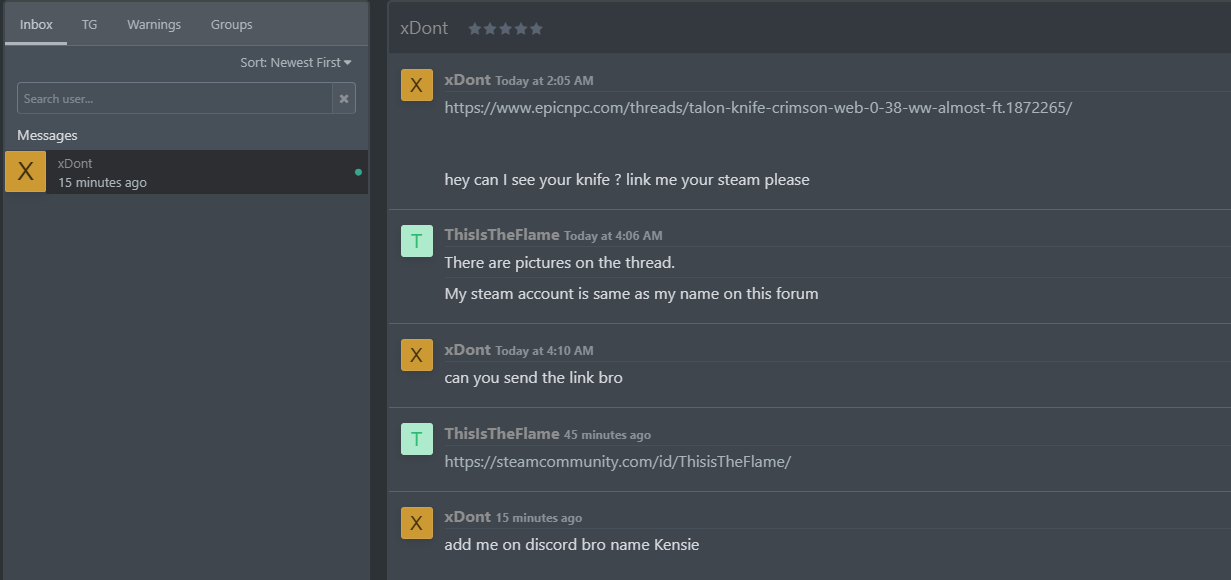Screen dimensions: 1231x580
Task: Click the '45 minutes ago' timestamp
Action: click(607, 435)
